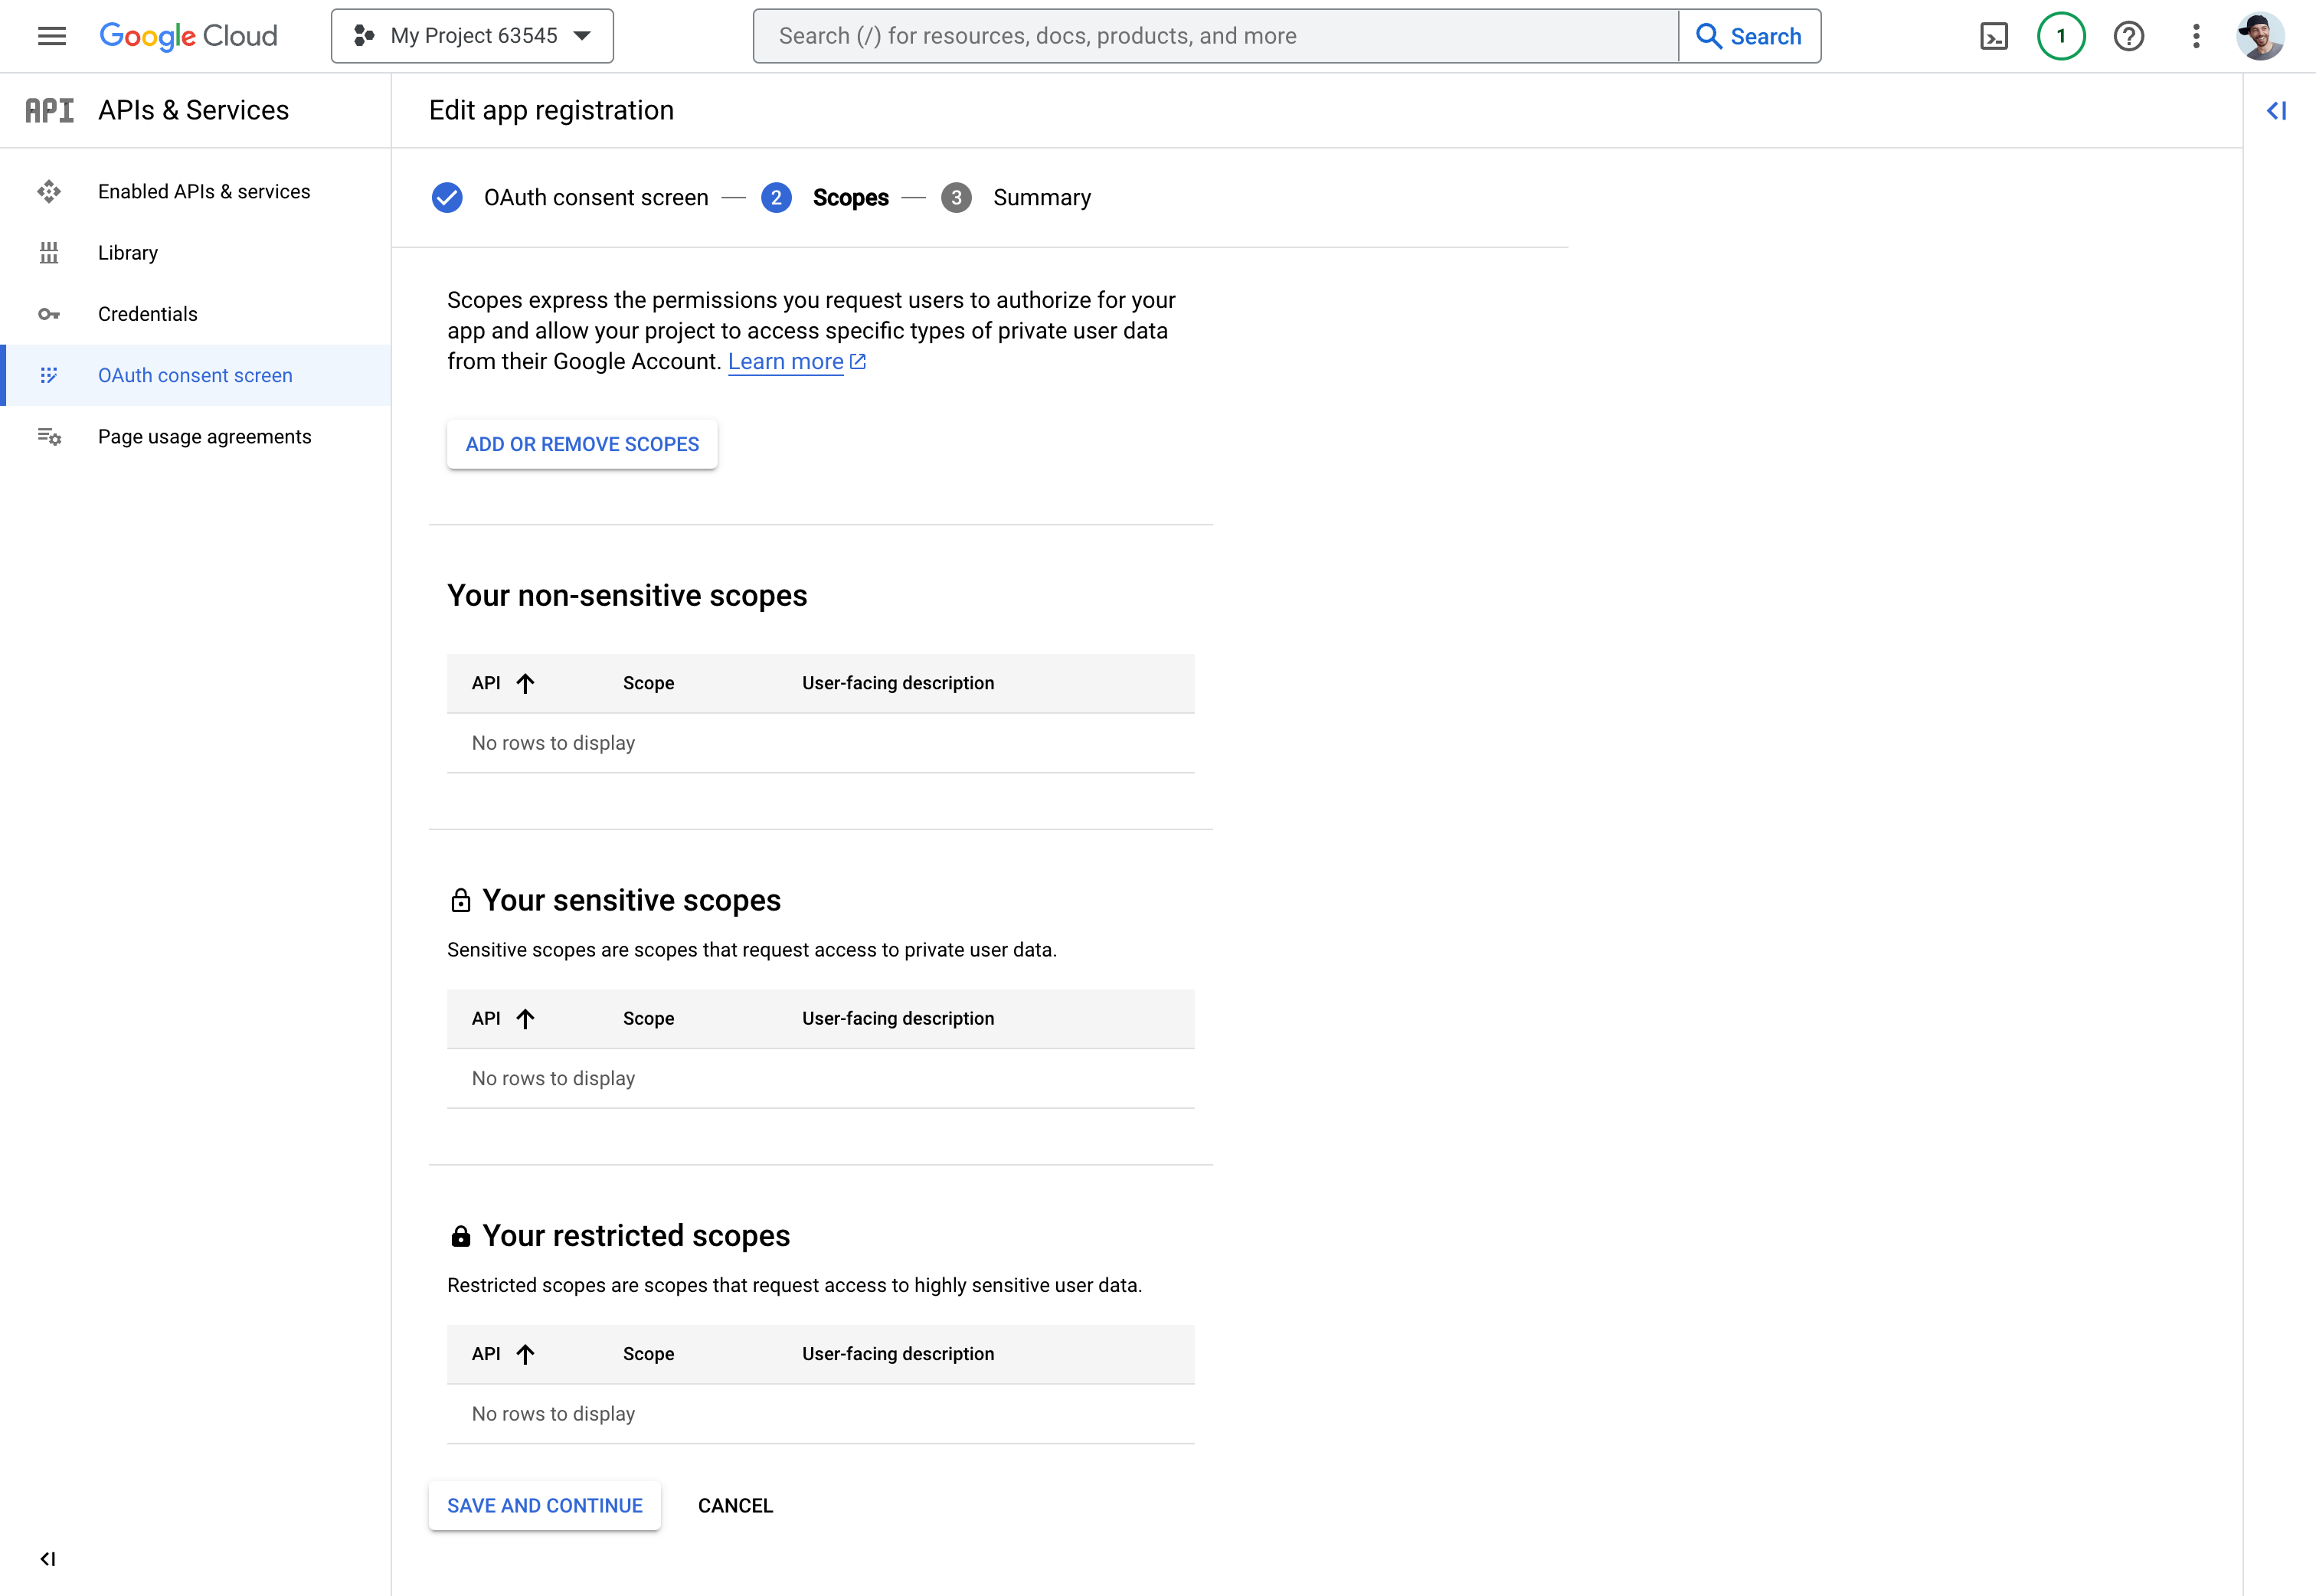Open the My Project 63545 project selector
This screenshot has height=1596, width=2316.
[471, 35]
